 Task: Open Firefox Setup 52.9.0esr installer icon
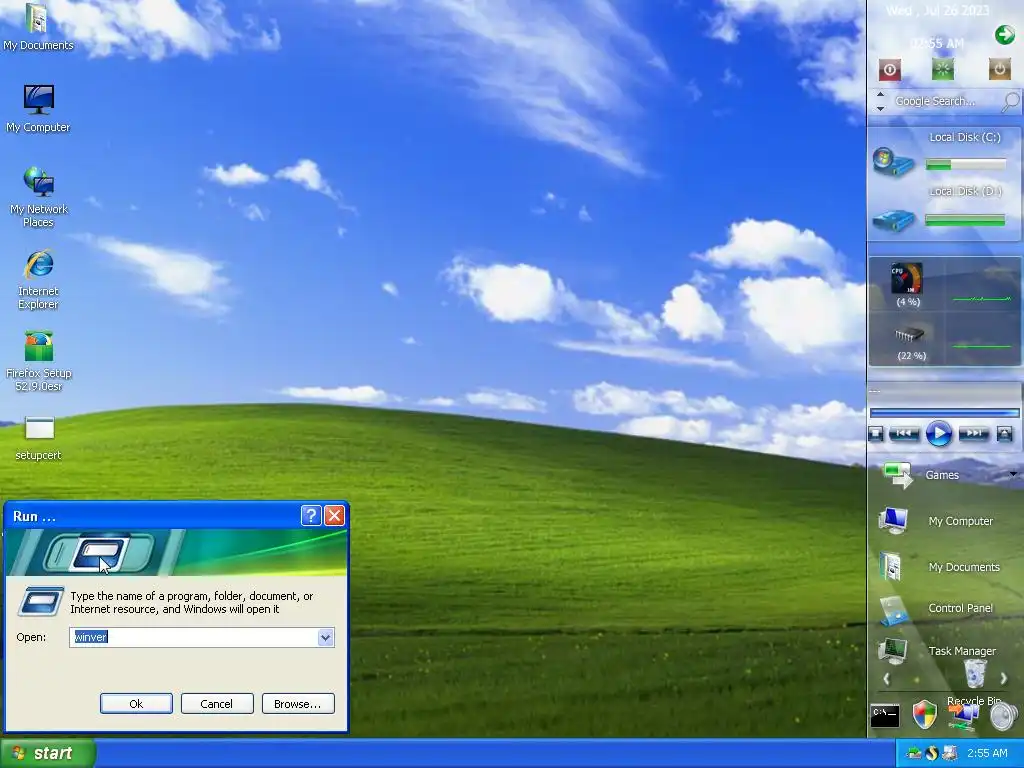coord(38,360)
